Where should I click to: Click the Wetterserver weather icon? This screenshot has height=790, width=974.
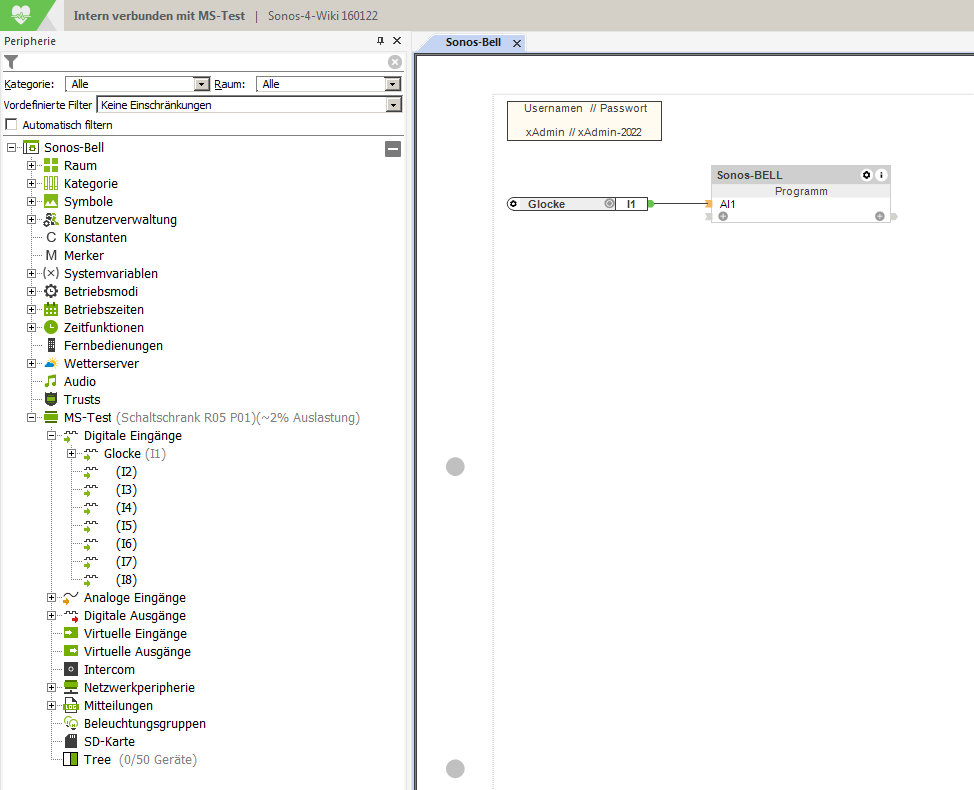pyautogui.click(x=51, y=364)
